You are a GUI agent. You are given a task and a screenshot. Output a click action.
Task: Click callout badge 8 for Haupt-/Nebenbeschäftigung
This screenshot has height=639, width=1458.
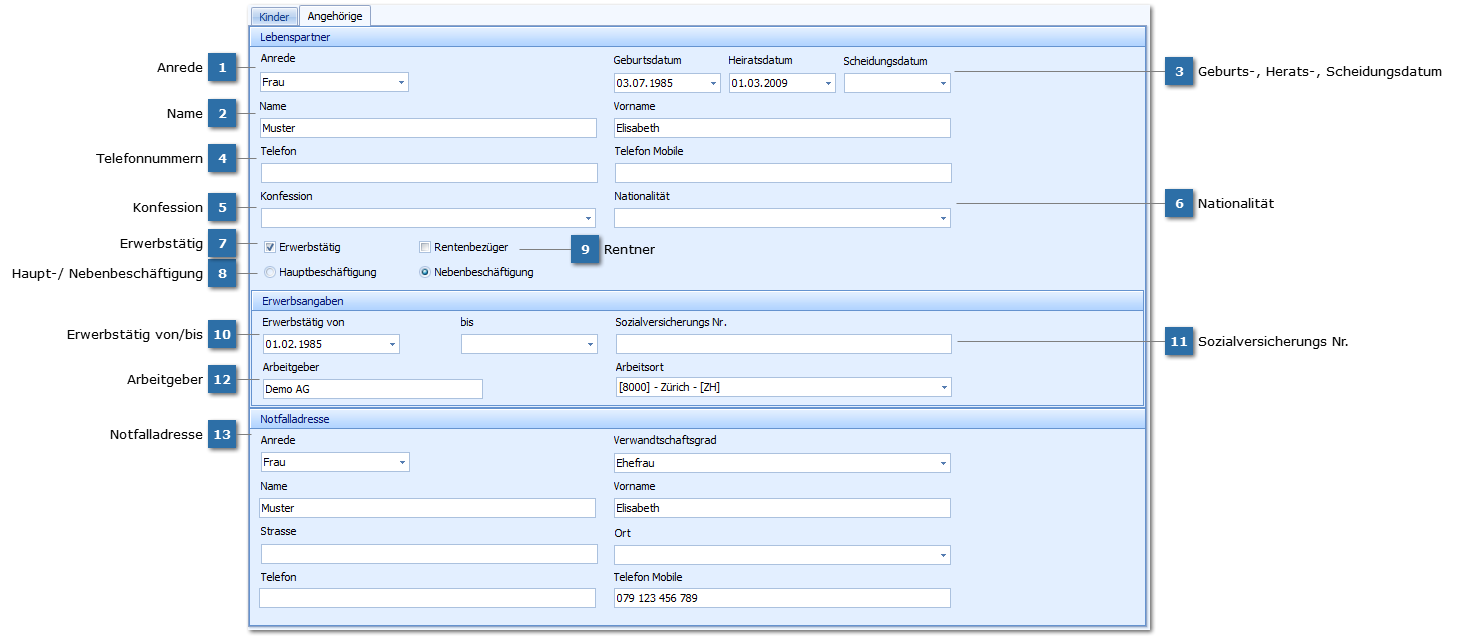pos(222,274)
